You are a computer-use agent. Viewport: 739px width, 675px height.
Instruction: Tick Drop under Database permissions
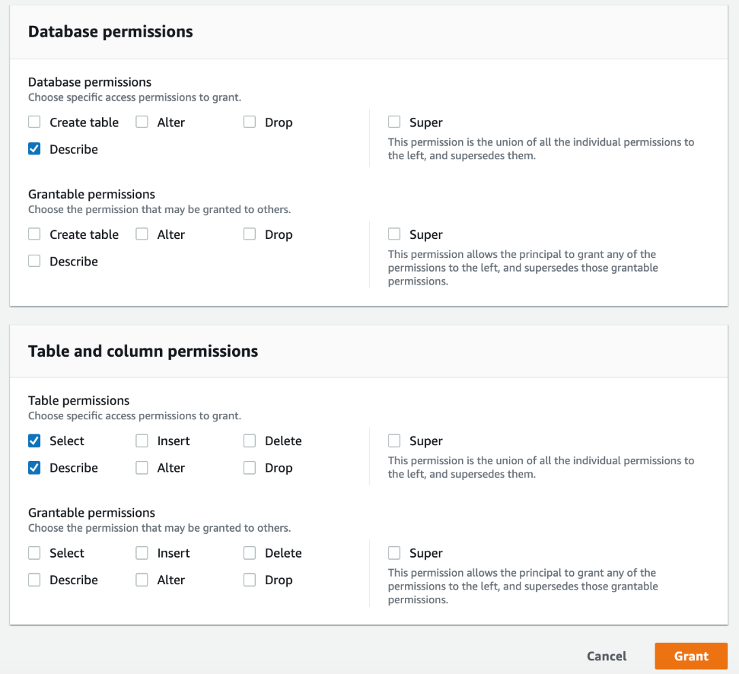(250, 123)
